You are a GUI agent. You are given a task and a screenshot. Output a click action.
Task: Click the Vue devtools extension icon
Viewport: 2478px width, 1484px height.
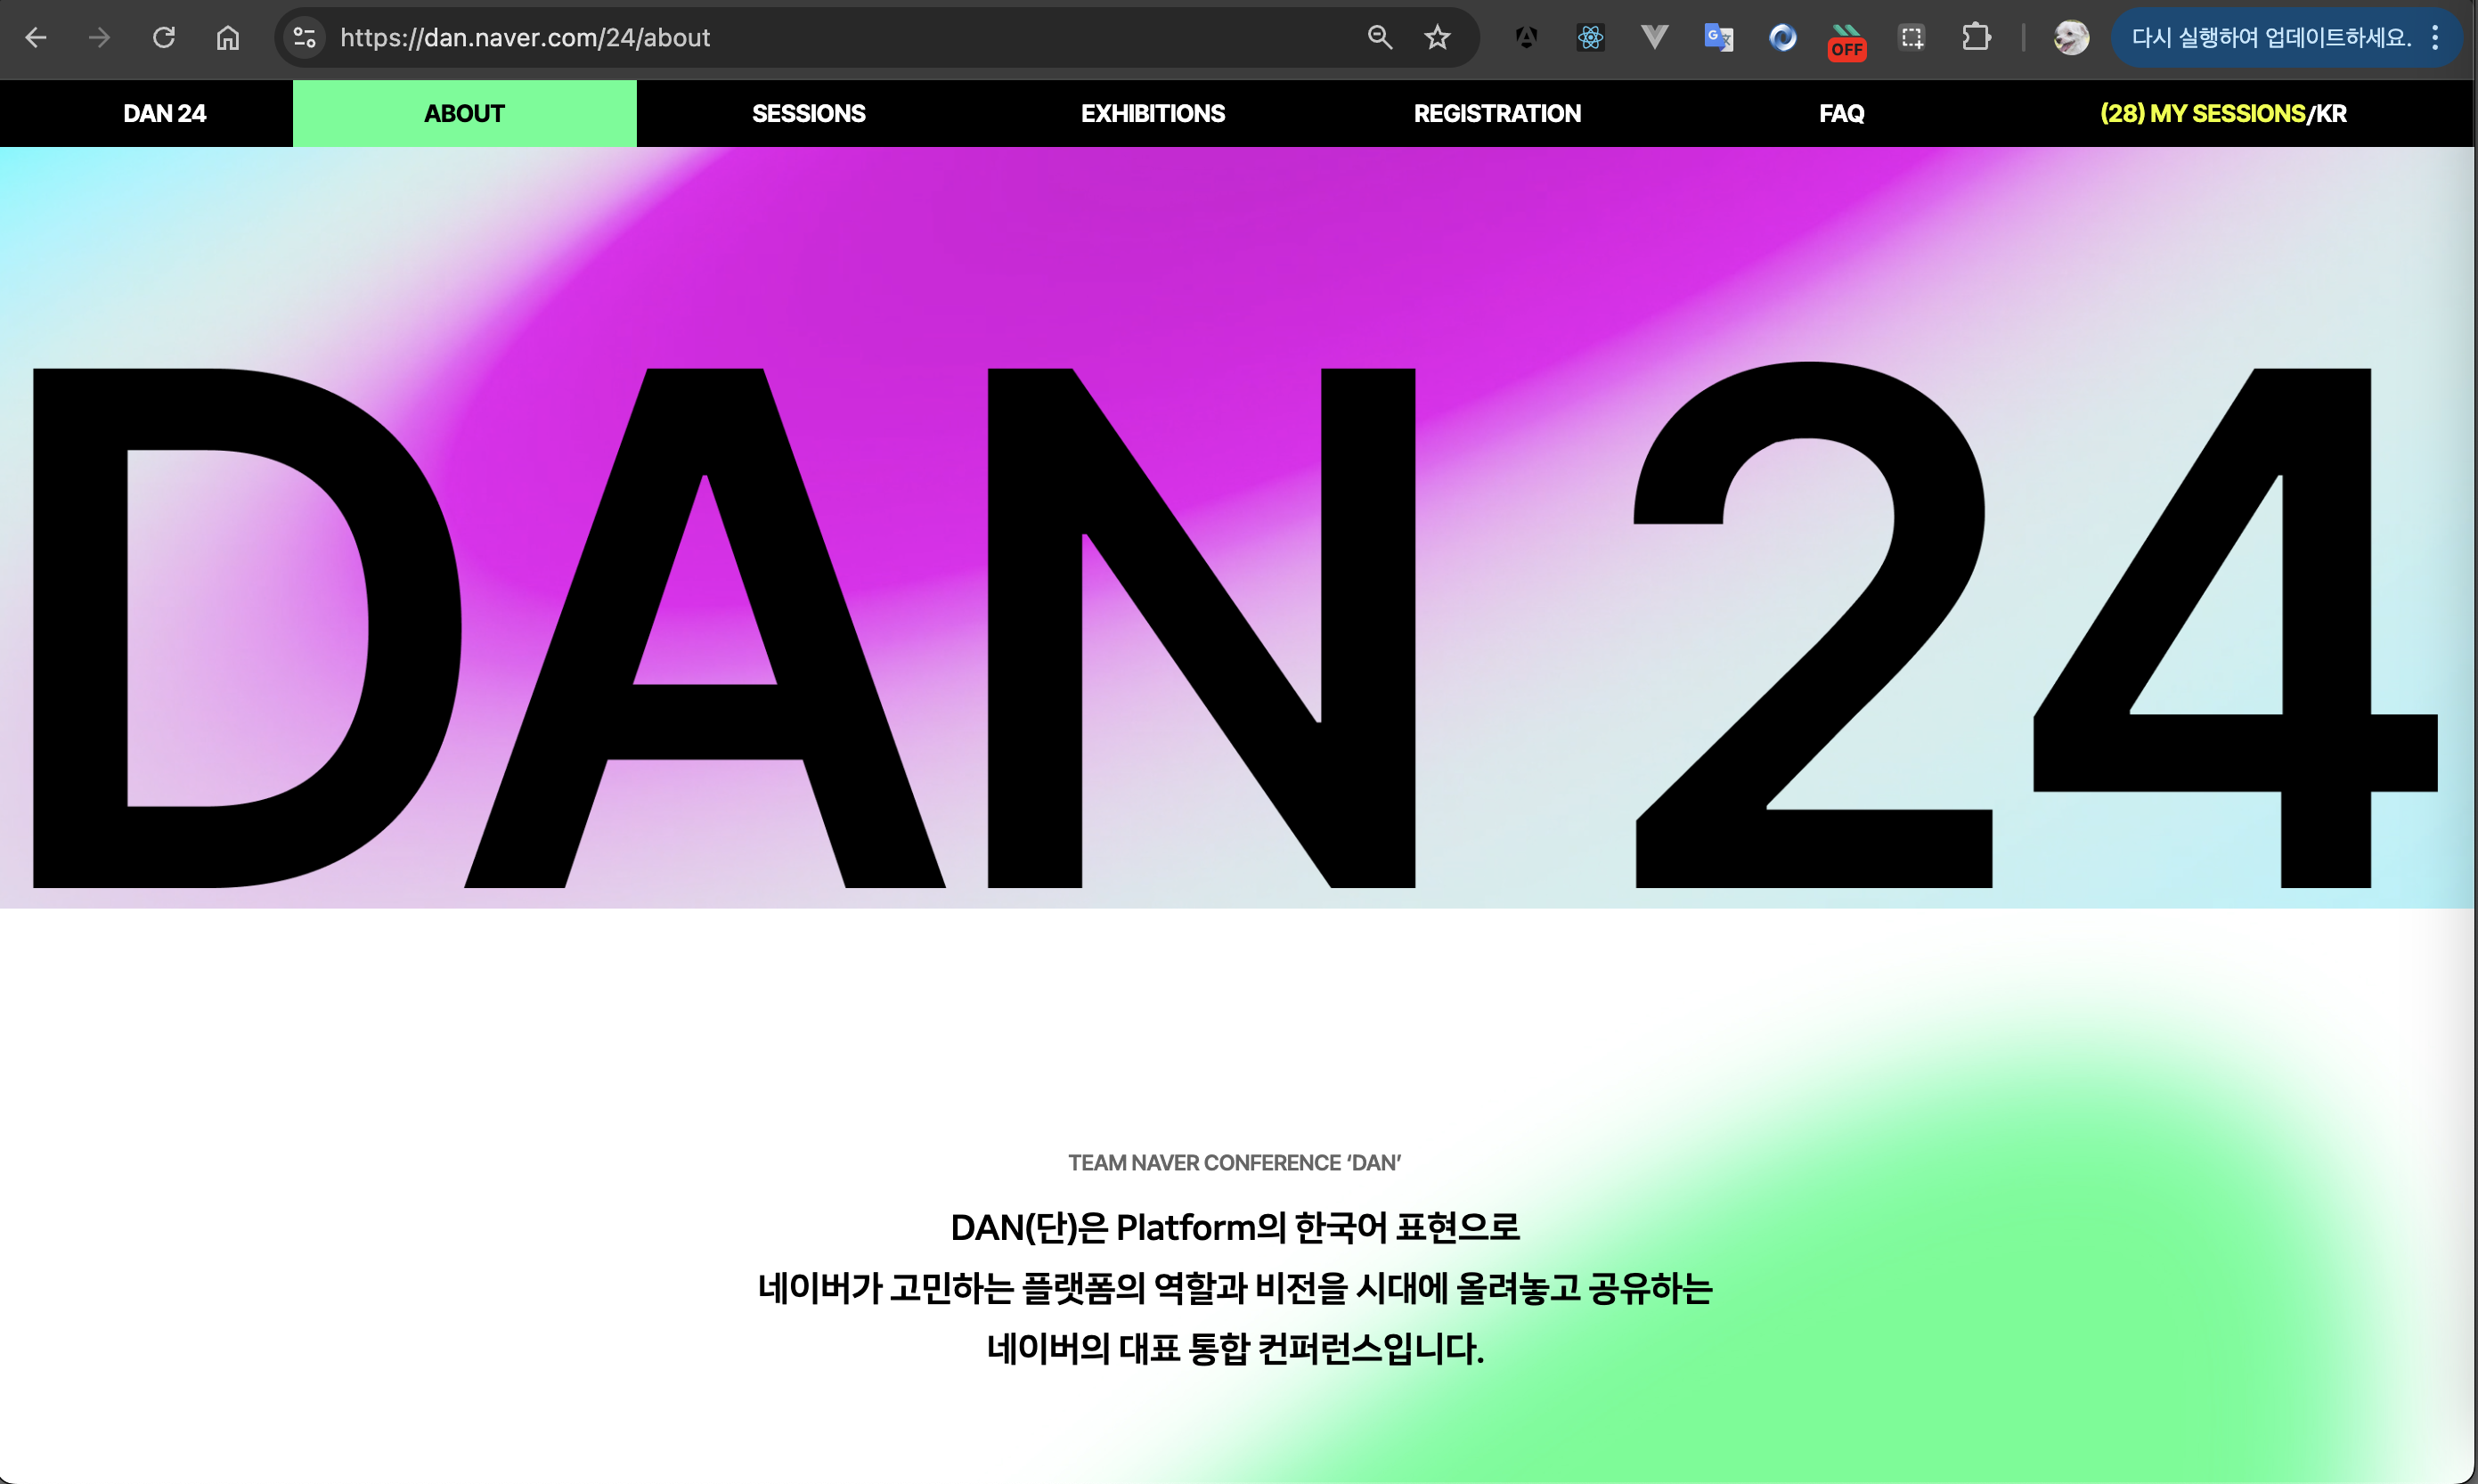[x=1654, y=38]
